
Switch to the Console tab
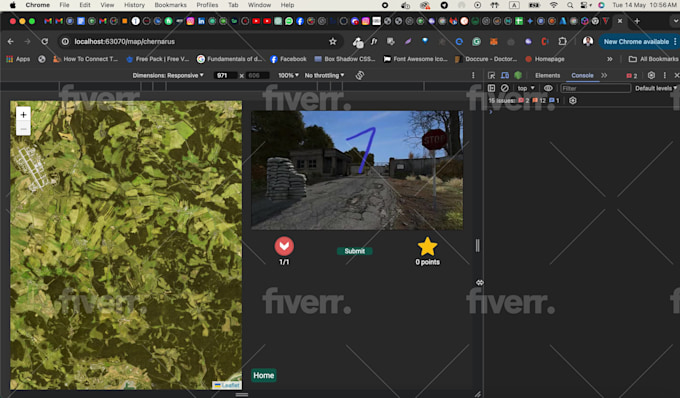pos(582,75)
